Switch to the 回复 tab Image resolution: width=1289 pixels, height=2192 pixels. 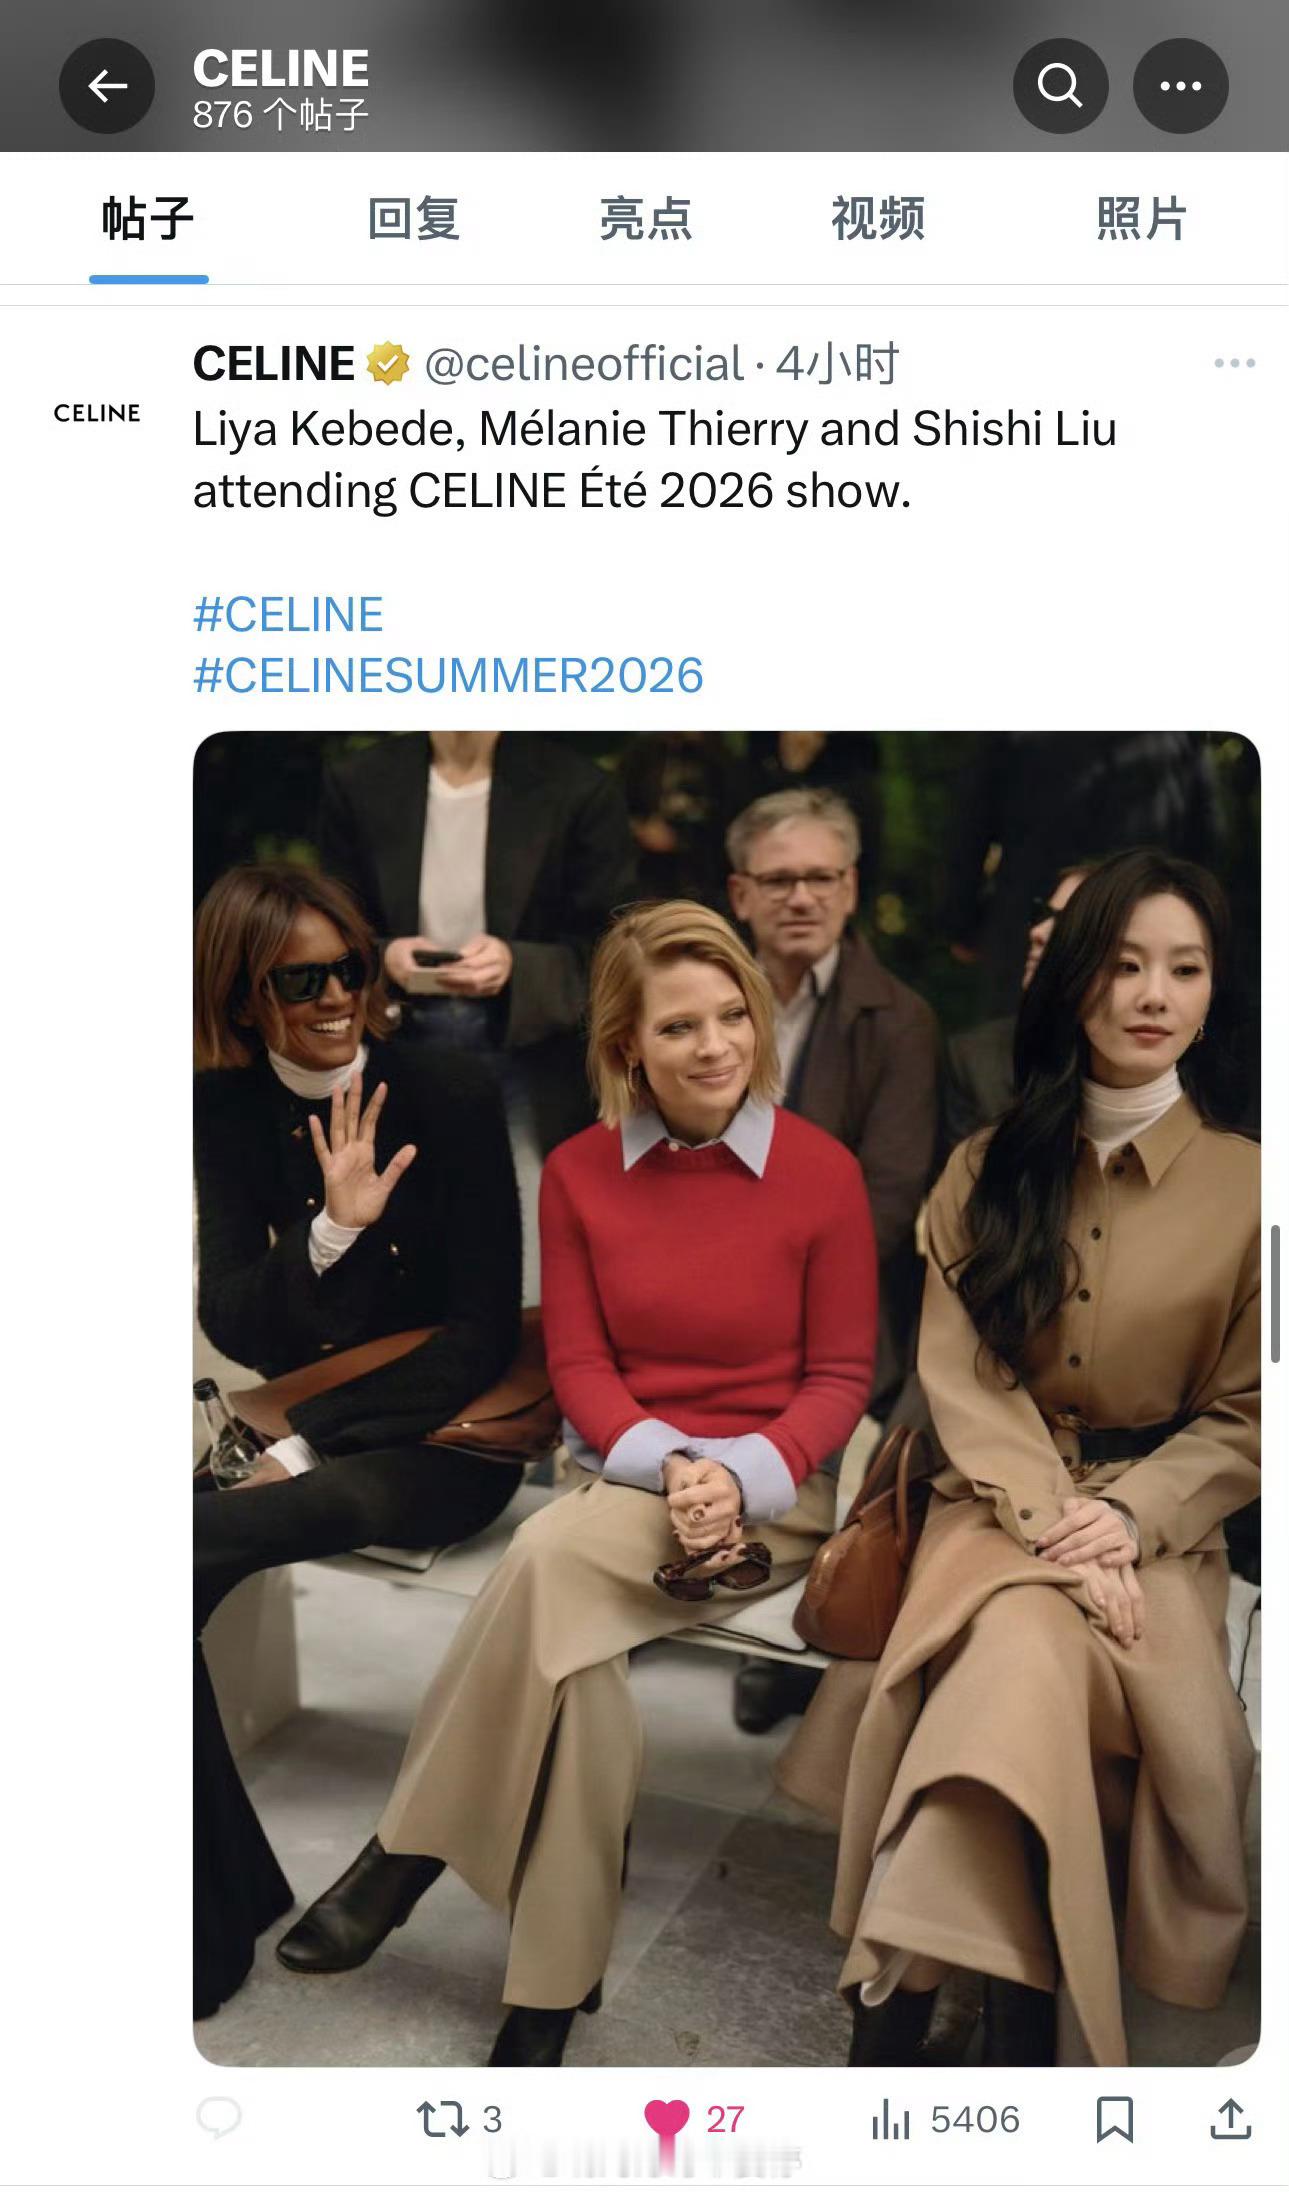coord(413,219)
